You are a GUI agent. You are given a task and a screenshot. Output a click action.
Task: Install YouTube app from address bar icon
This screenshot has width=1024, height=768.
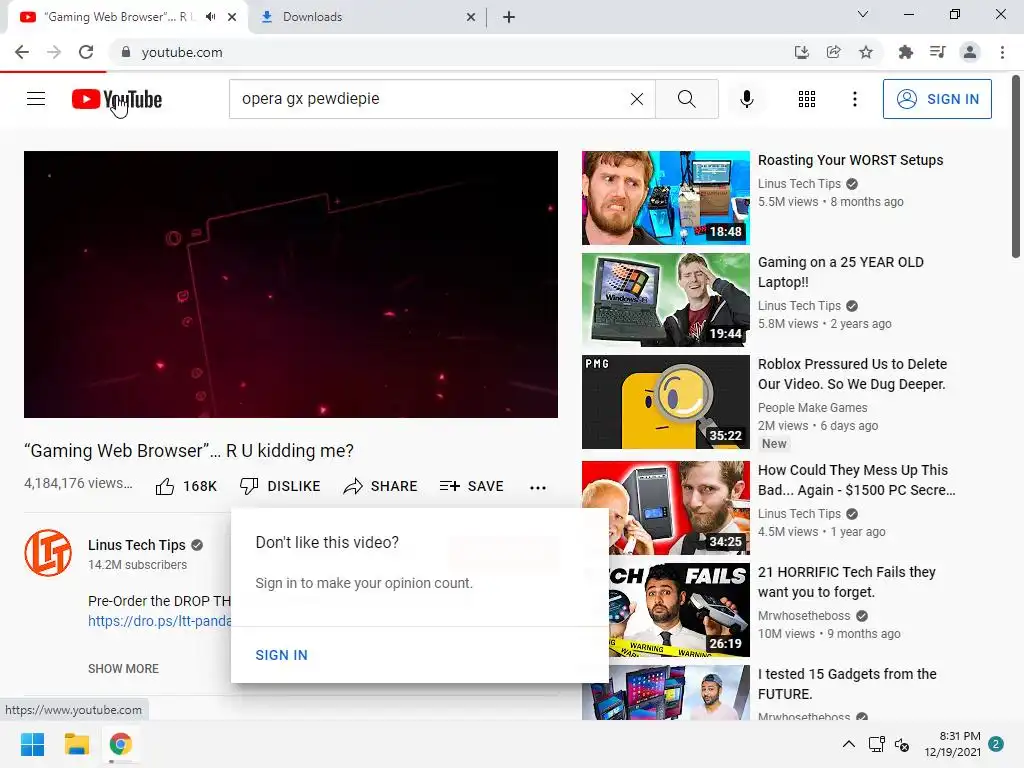pyautogui.click(x=801, y=52)
